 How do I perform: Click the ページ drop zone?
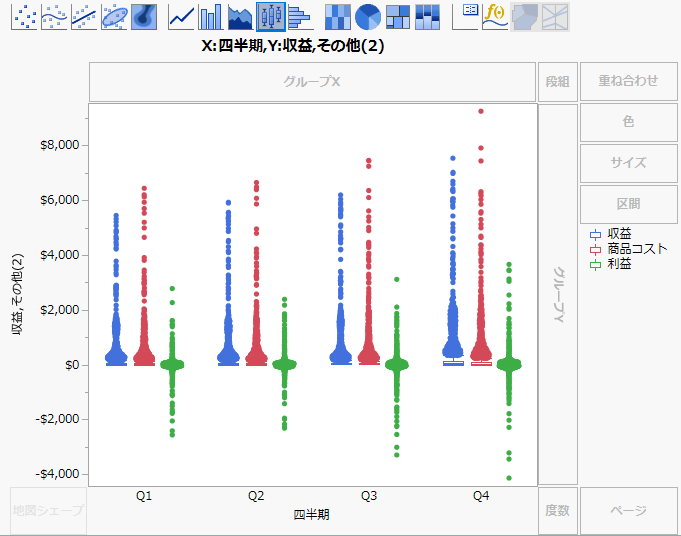coord(628,511)
